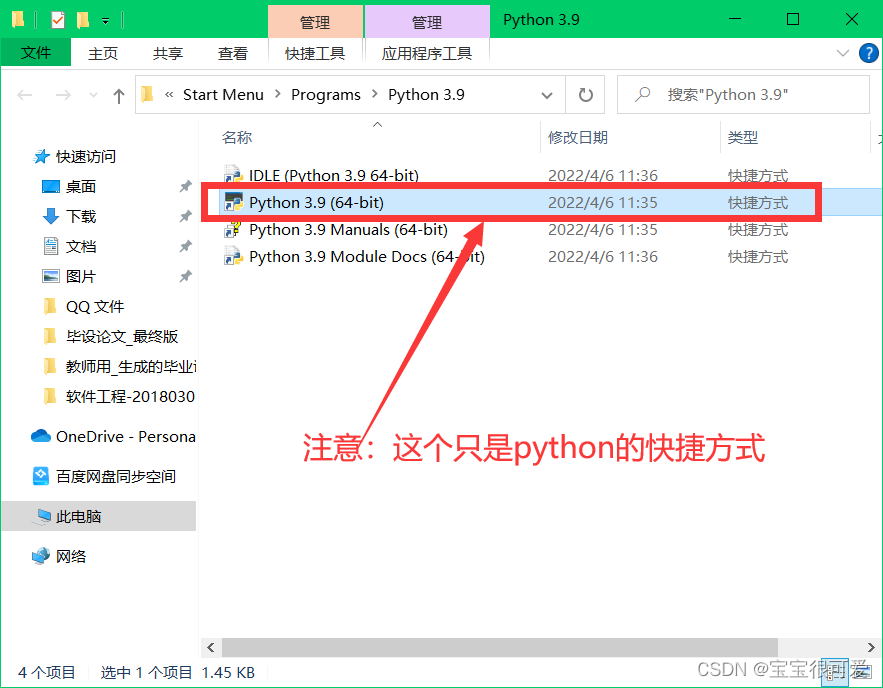Click the horizontal scrollbar right arrow
The image size is (883, 688).
[871, 647]
